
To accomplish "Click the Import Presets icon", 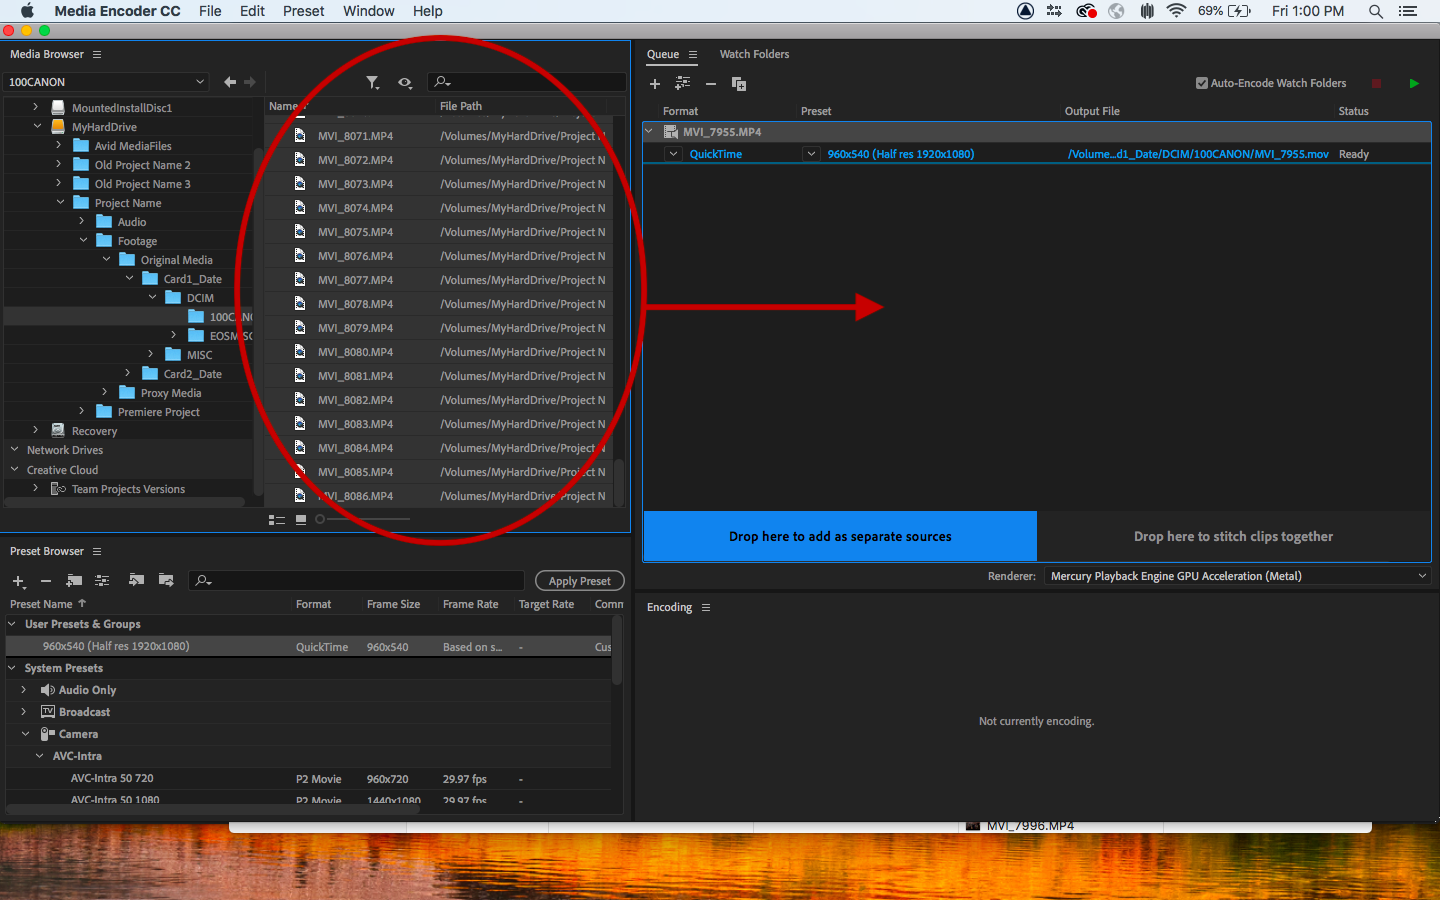I will pyautogui.click(x=137, y=580).
